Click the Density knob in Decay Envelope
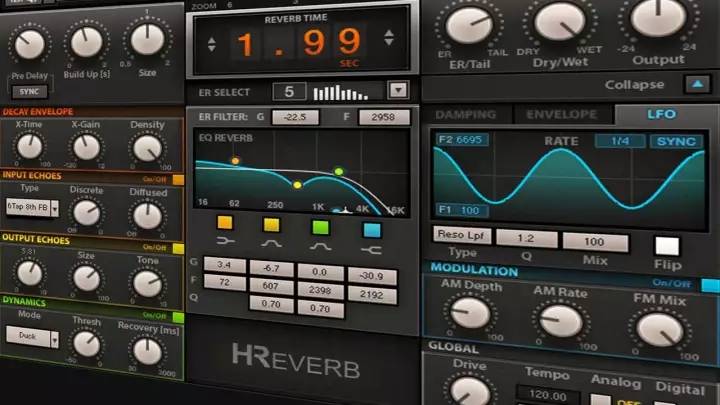The height and width of the screenshot is (405, 720). click(147, 148)
